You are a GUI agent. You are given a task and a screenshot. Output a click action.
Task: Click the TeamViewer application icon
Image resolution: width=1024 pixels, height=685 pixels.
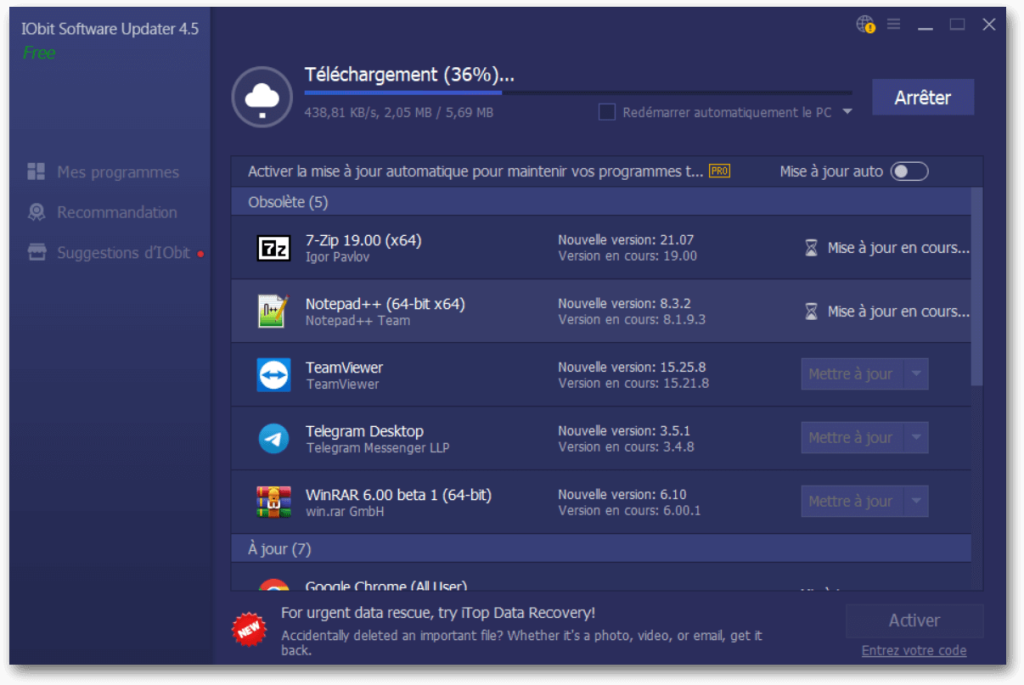coord(274,375)
